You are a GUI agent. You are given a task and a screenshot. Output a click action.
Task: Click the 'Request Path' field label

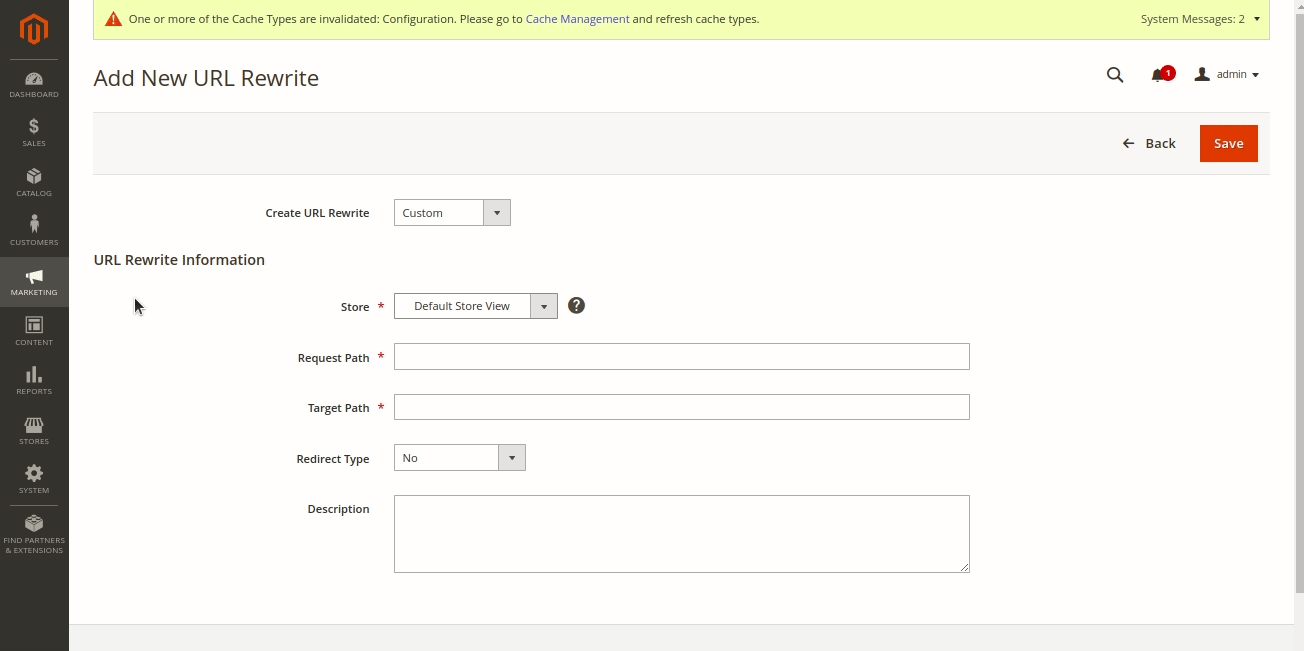(x=333, y=358)
